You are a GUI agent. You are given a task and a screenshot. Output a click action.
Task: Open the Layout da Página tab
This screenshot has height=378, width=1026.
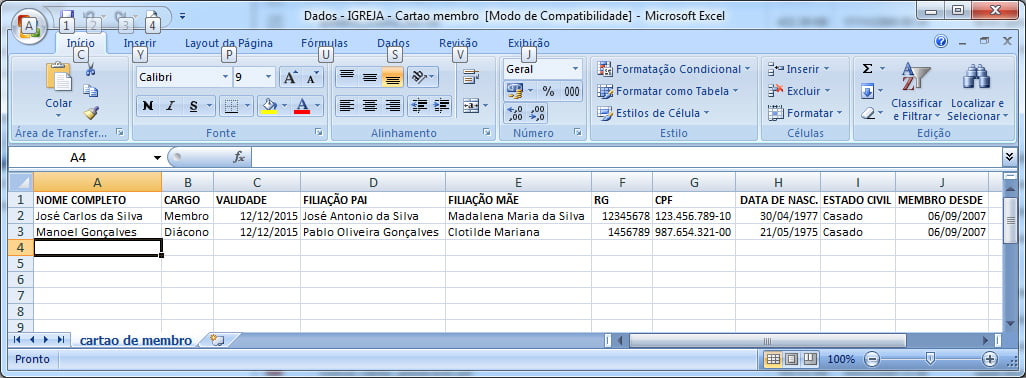point(229,43)
